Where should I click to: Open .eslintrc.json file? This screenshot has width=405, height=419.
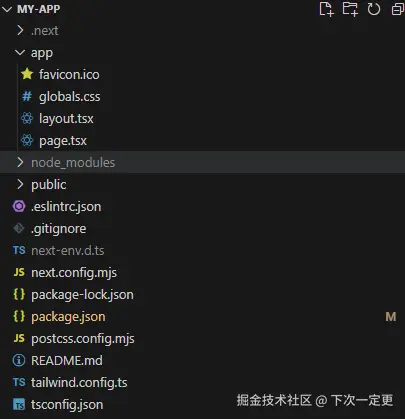(66, 207)
